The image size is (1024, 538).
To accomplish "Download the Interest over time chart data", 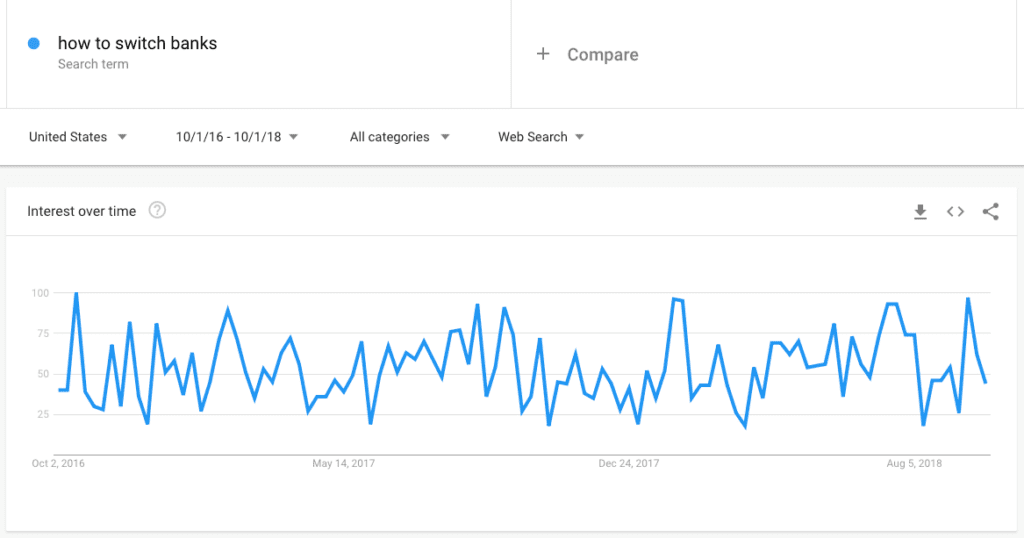I will [x=920, y=212].
